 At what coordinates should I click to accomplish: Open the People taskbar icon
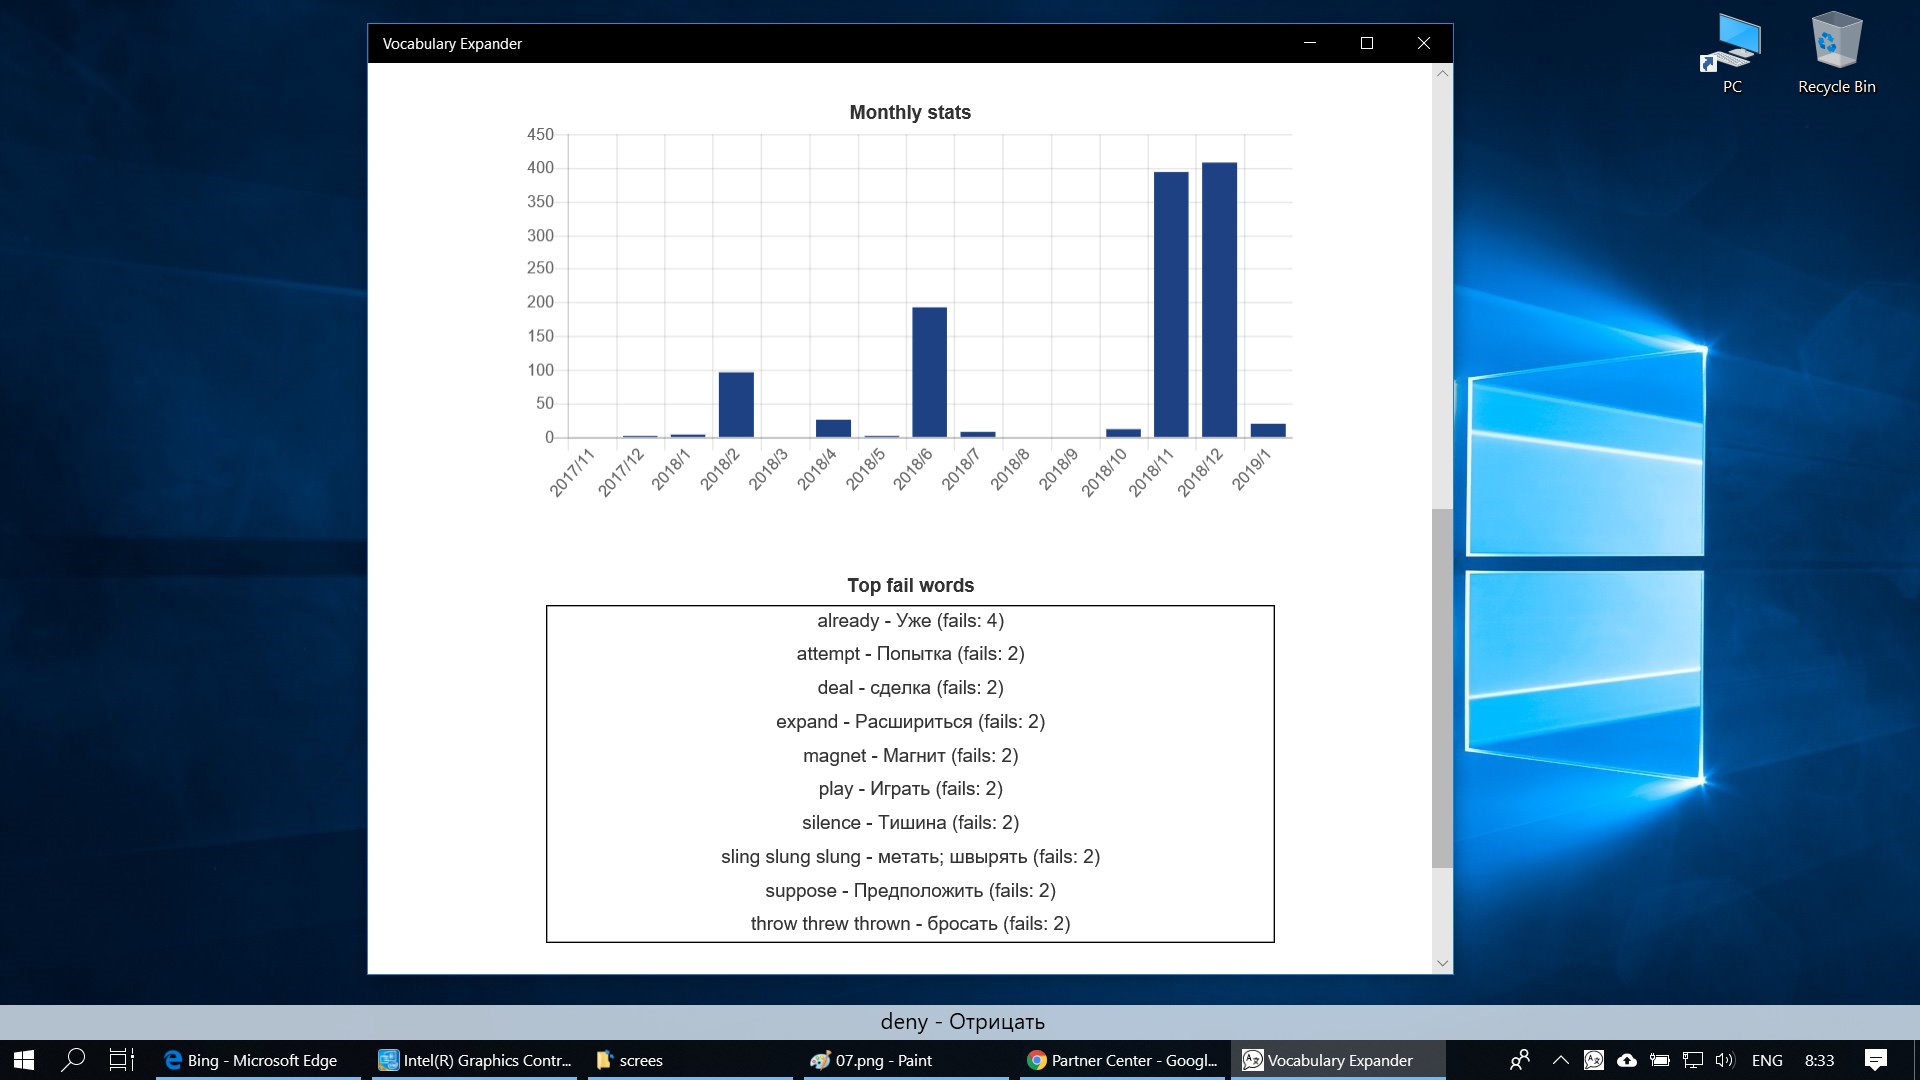(1520, 1060)
